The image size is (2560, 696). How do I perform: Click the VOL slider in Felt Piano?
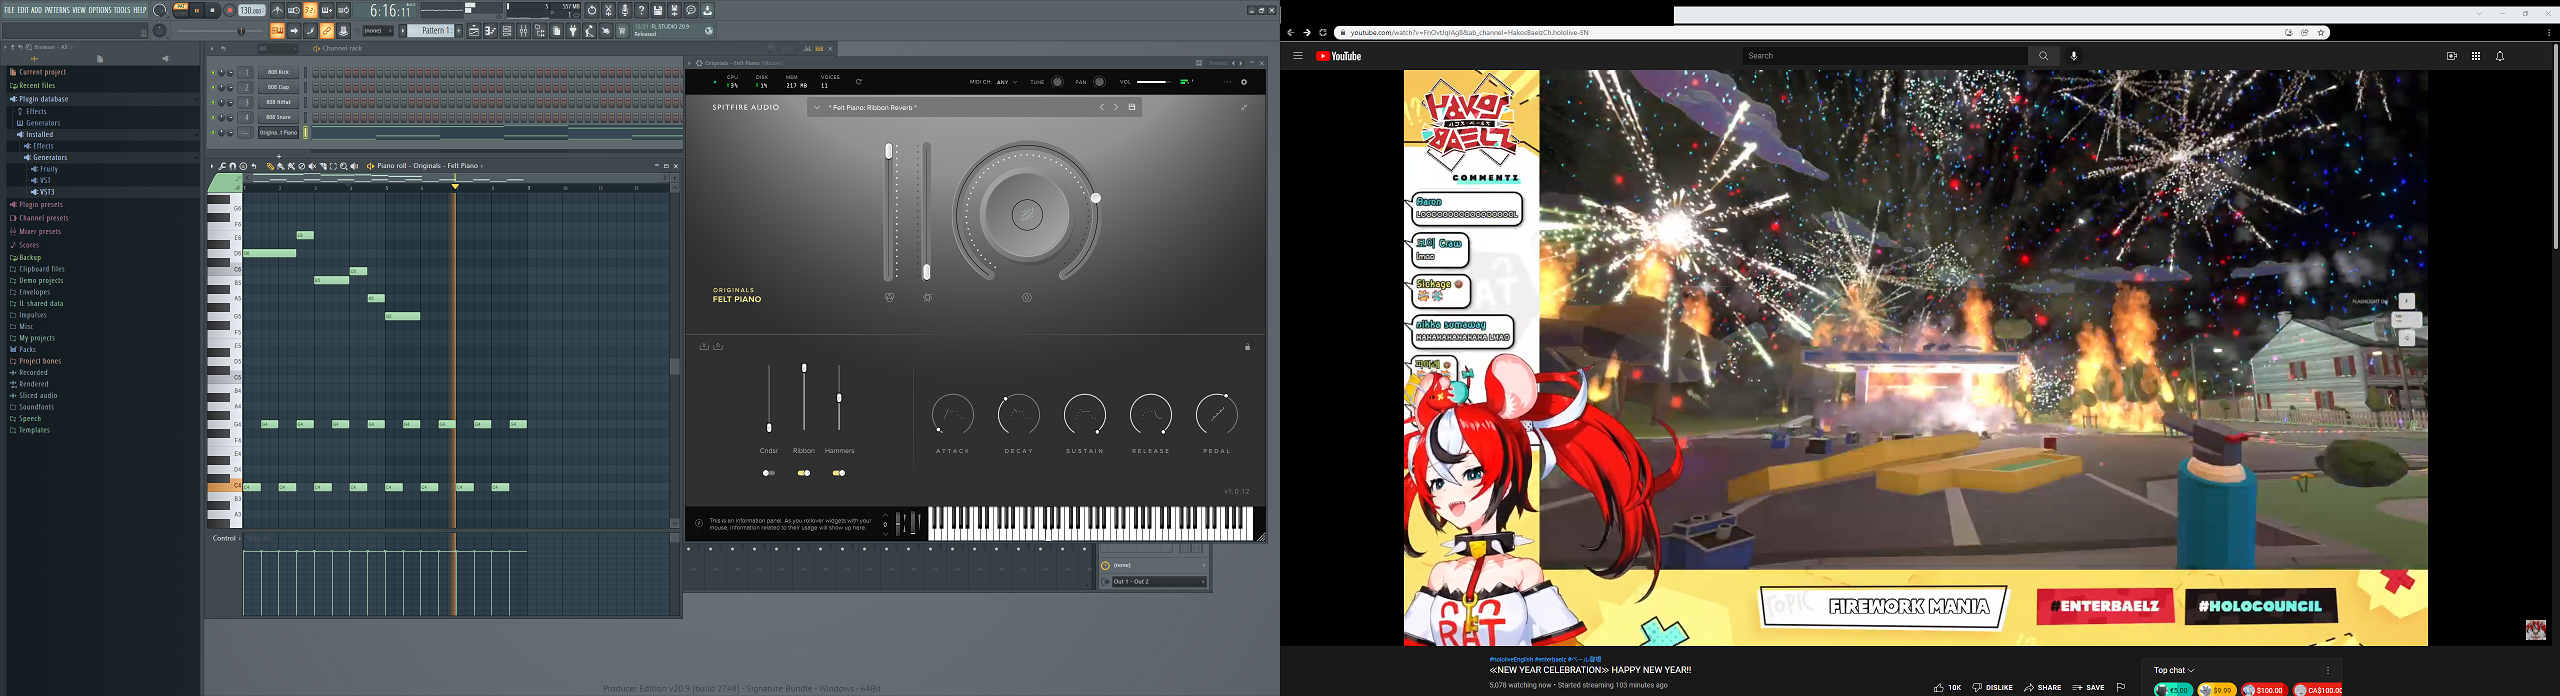click(x=1152, y=82)
